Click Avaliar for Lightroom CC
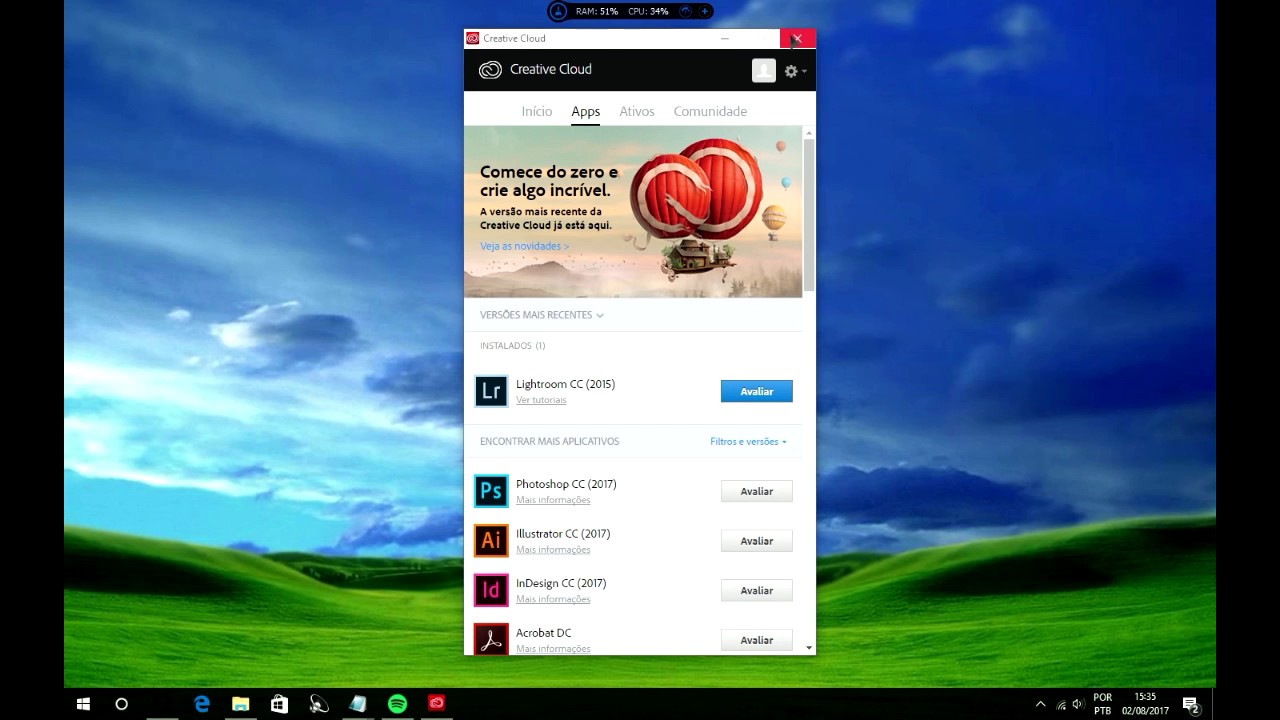Viewport: 1280px width, 720px height. click(757, 391)
